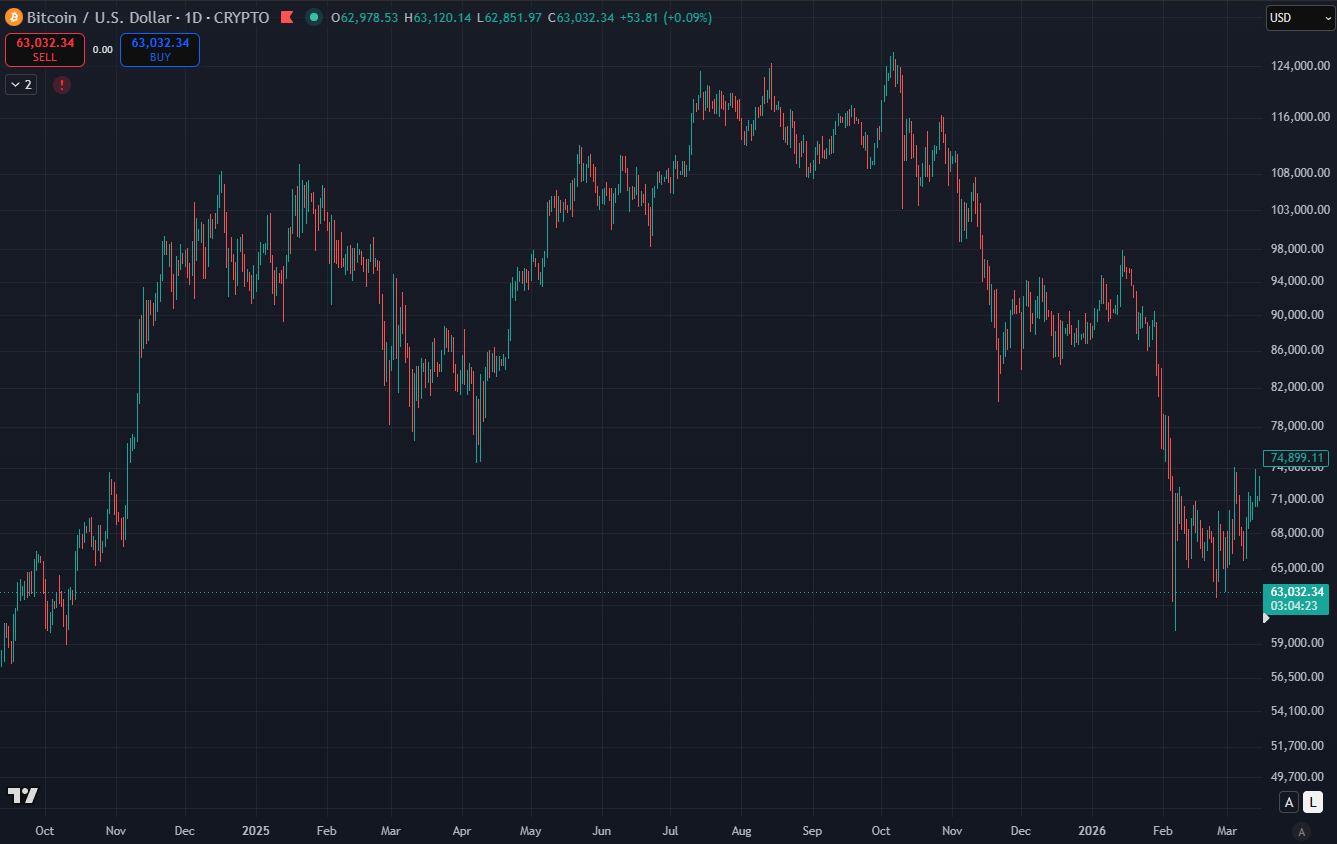Click the blue BUY button
Image resolution: width=1337 pixels, height=844 pixels.
pyautogui.click(x=160, y=50)
